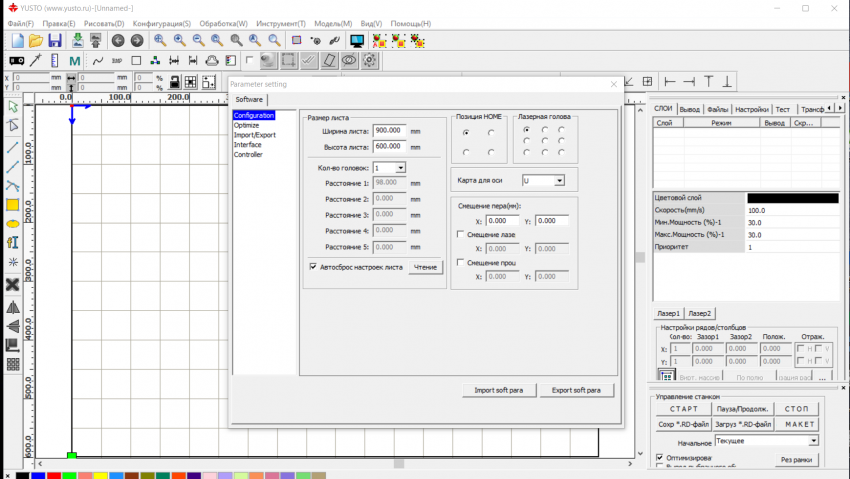Click the green M icon in toolbar
The width and height of the screenshot is (850, 479).
tap(74, 61)
